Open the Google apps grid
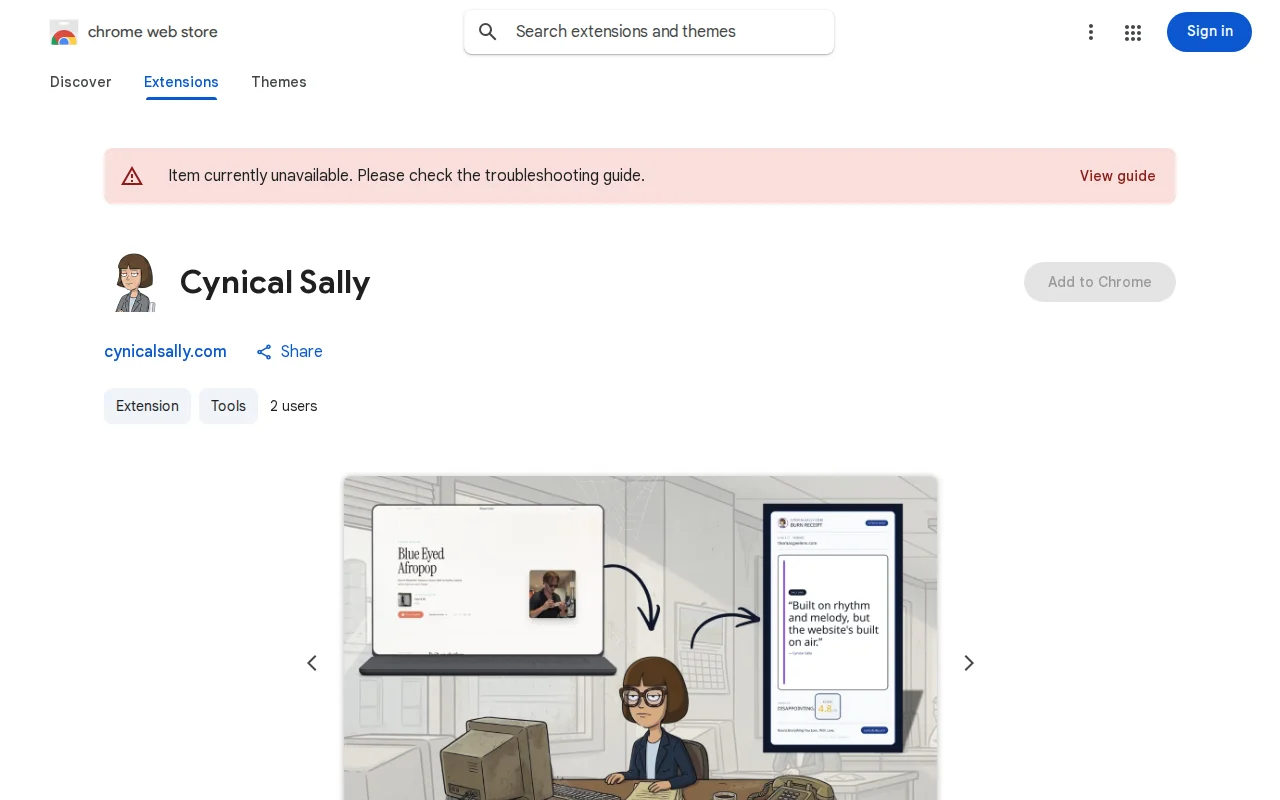Image resolution: width=1280 pixels, height=800 pixels. (1133, 32)
